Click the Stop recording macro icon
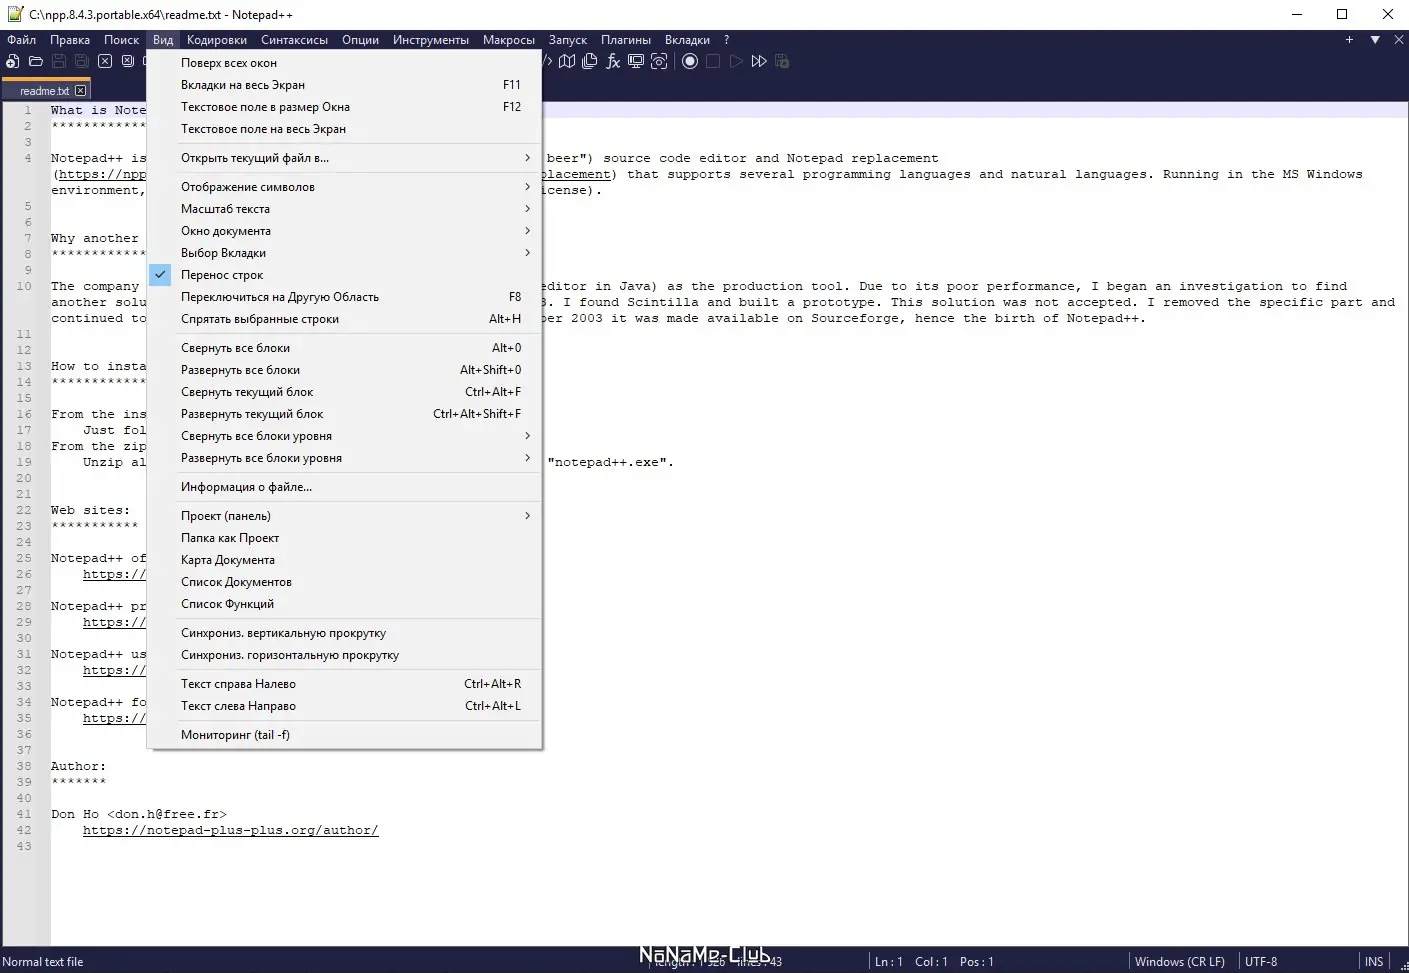The height and width of the screenshot is (973, 1409). click(713, 61)
